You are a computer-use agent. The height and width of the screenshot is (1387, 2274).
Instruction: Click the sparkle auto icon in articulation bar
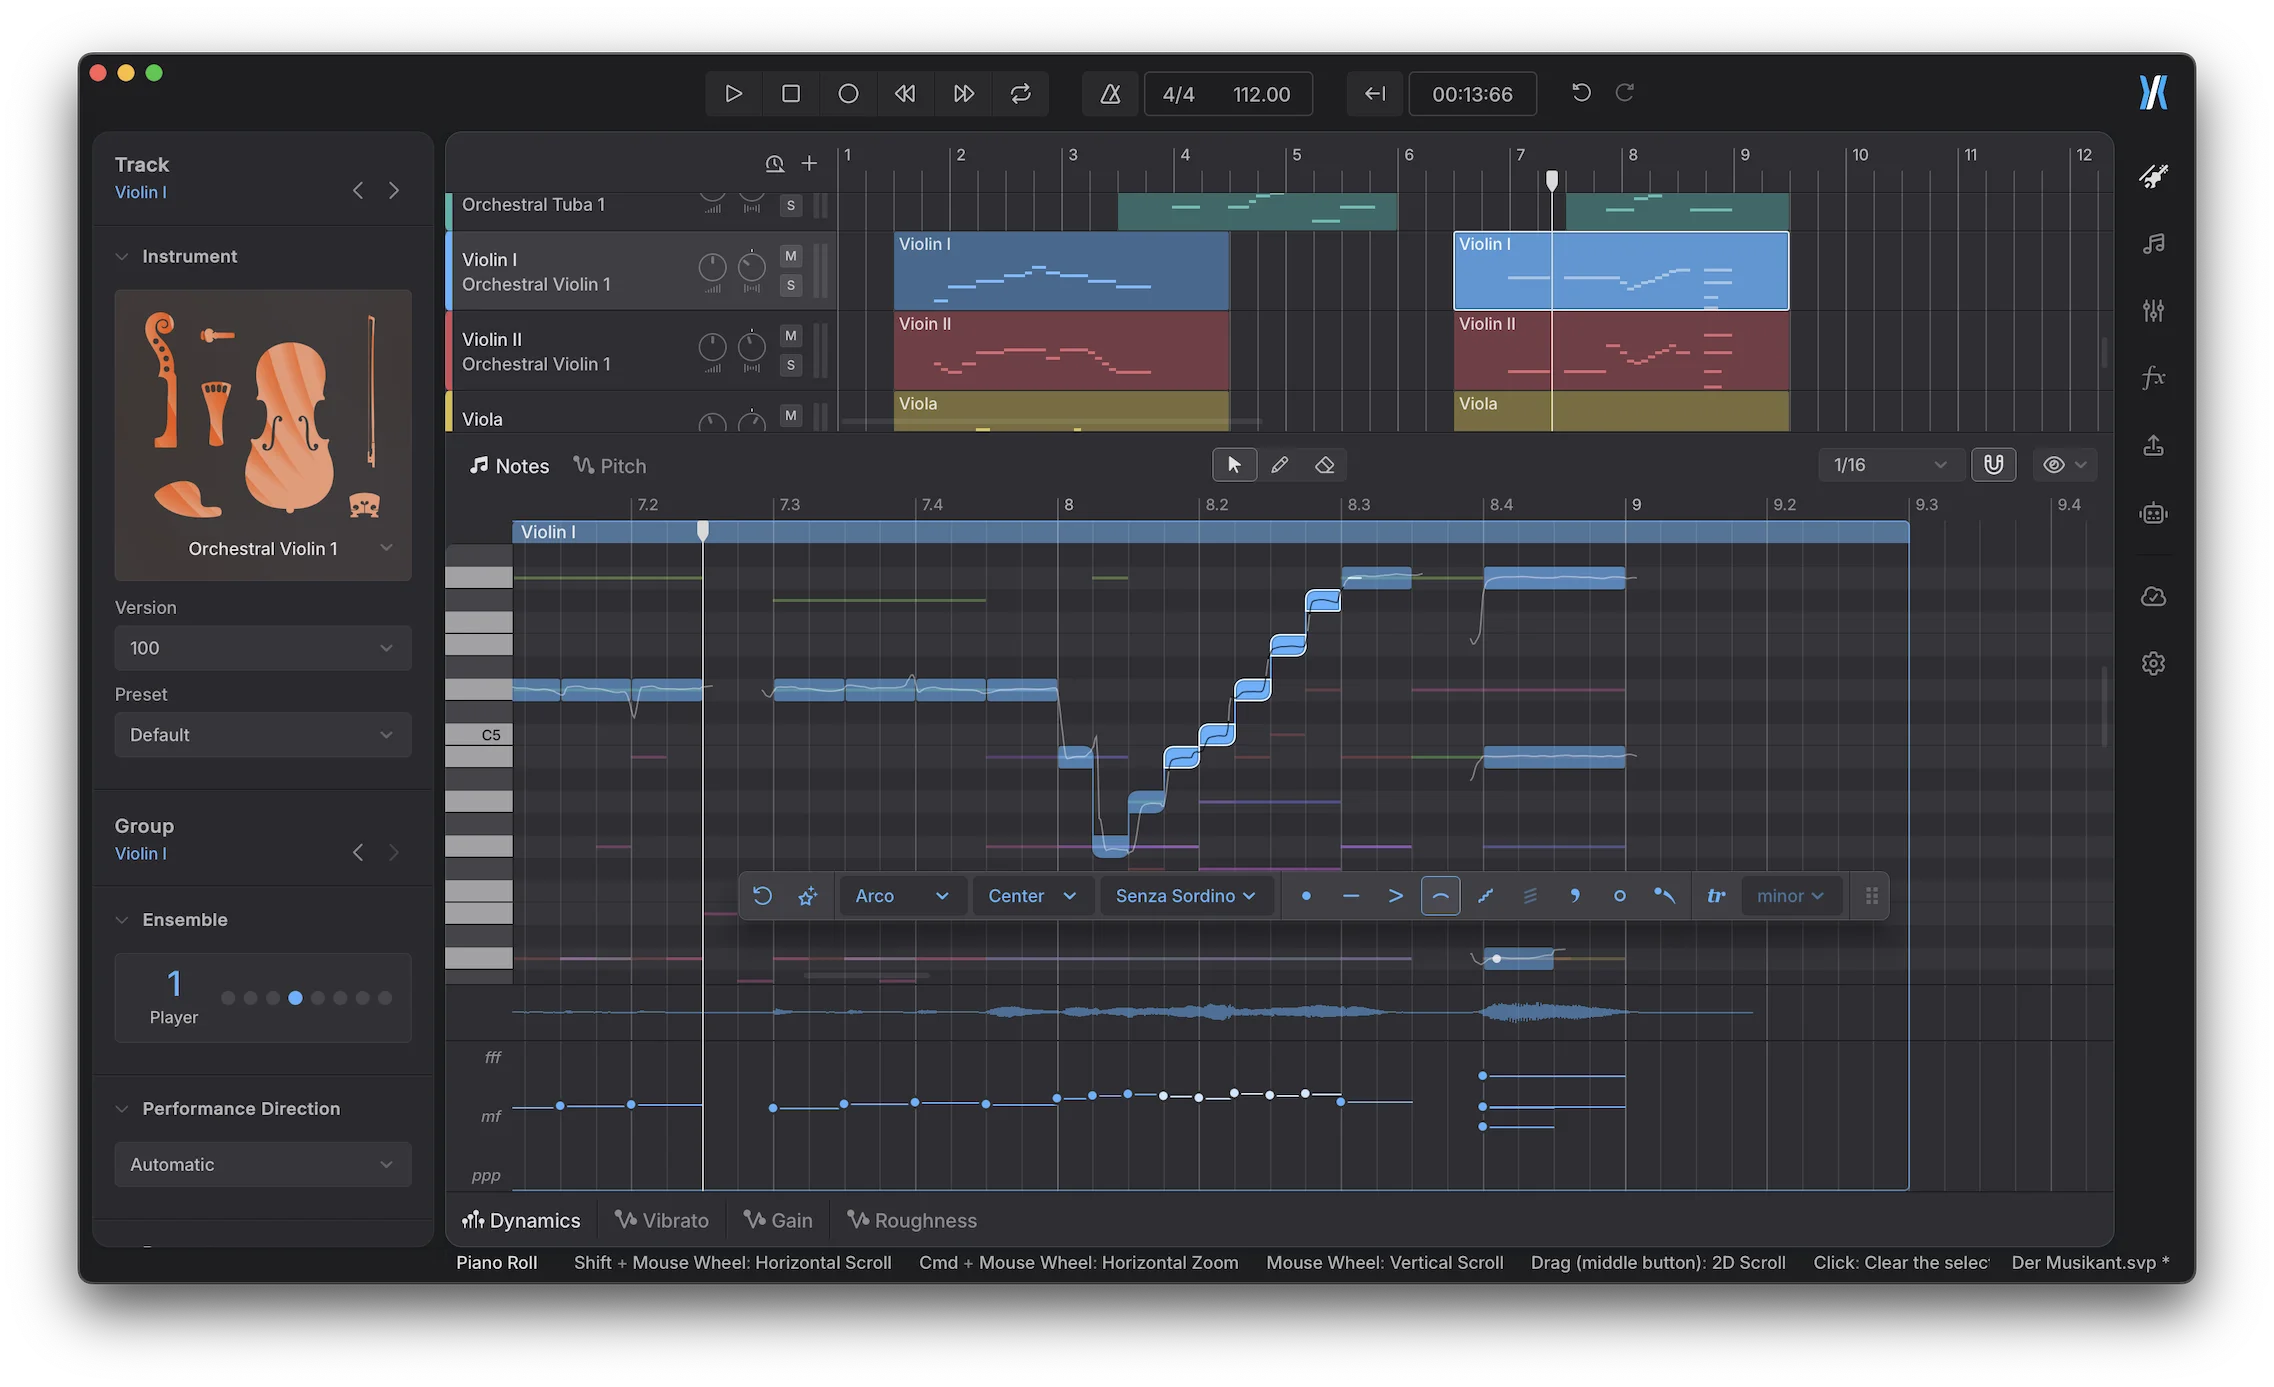808,896
